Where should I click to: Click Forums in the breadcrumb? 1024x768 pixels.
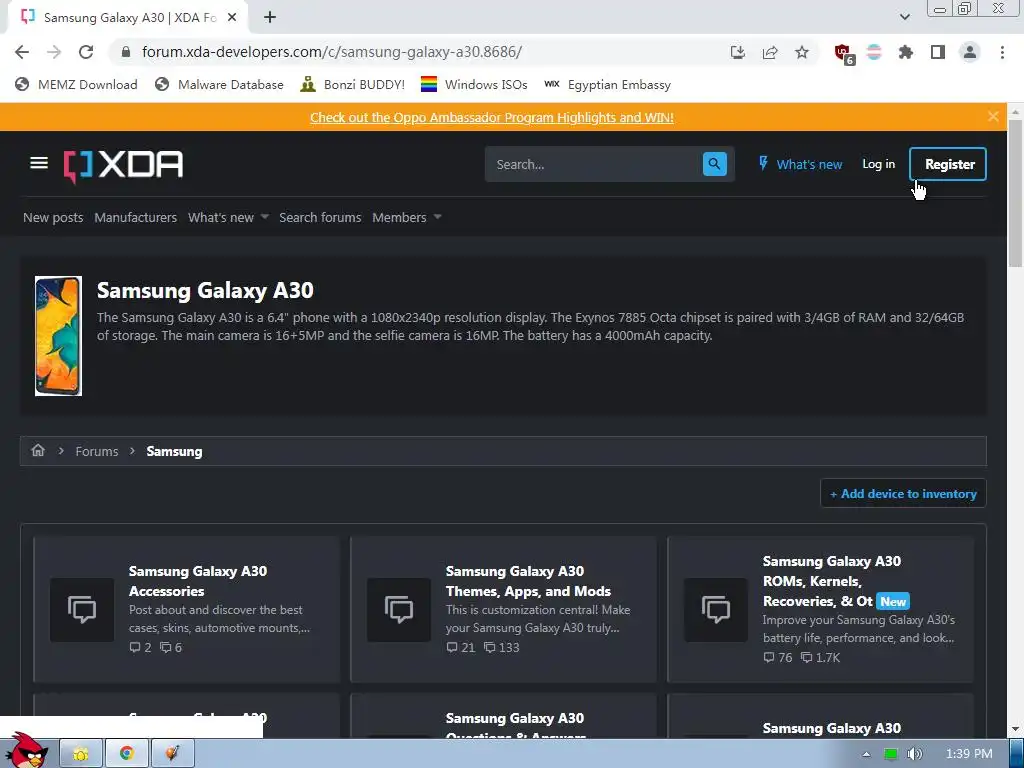(x=97, y=451)
